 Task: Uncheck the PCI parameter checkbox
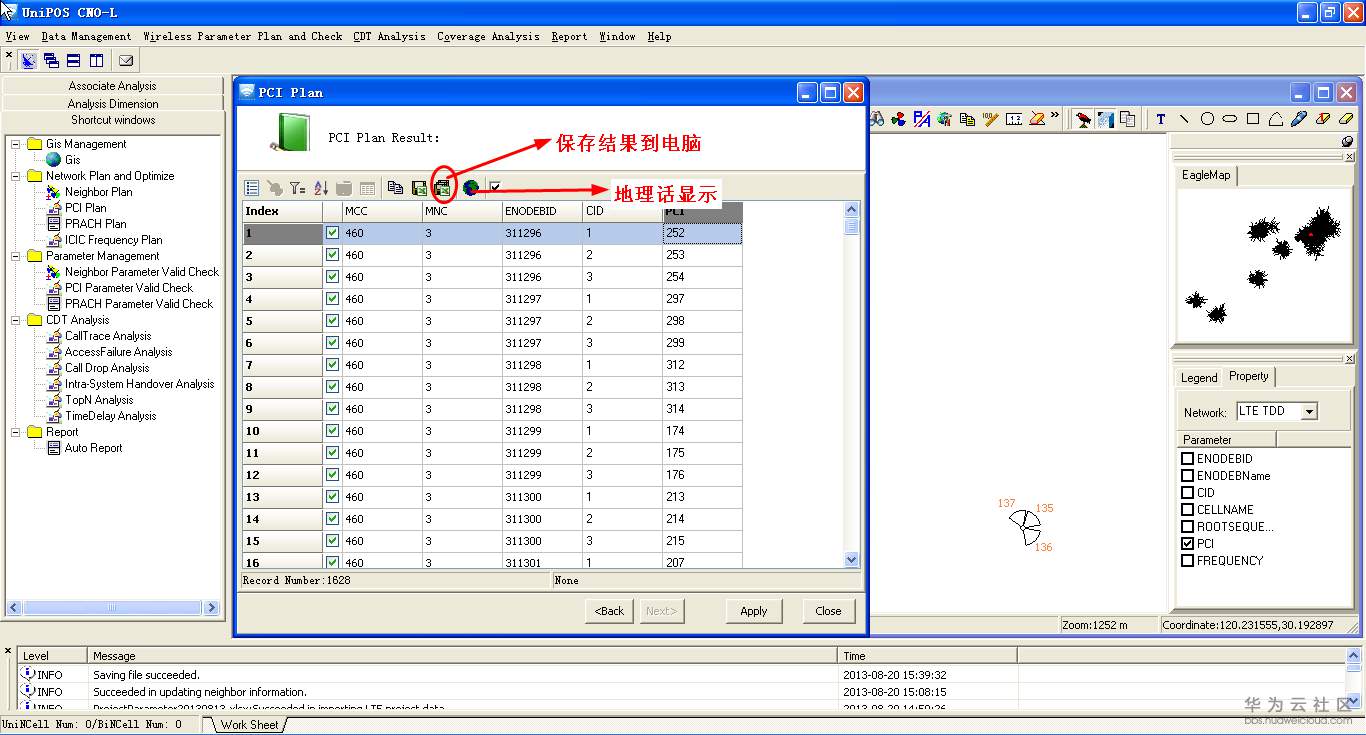click(1188, 544)
